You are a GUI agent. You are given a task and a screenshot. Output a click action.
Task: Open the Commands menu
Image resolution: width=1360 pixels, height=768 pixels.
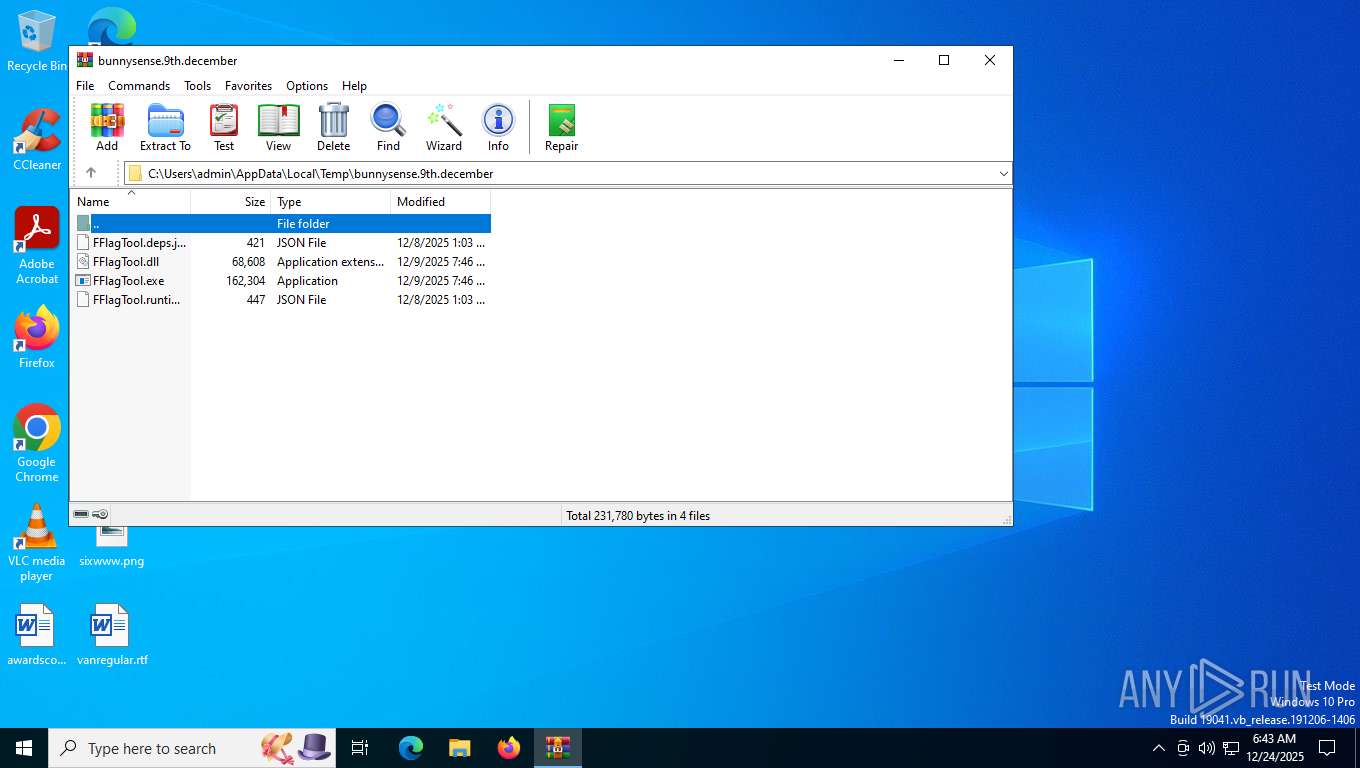coord(139,86)
